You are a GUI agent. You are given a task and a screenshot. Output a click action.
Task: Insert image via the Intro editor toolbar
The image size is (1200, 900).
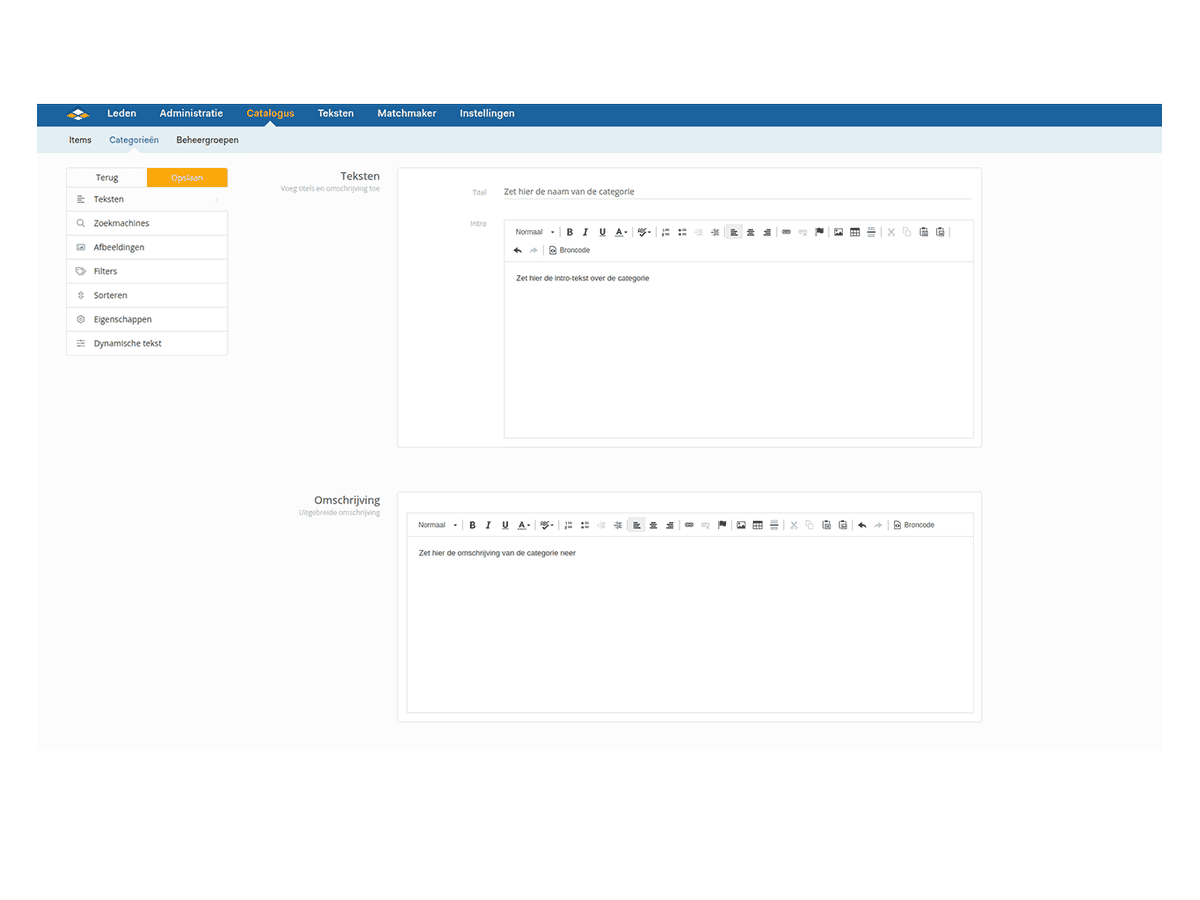point(838,232)
